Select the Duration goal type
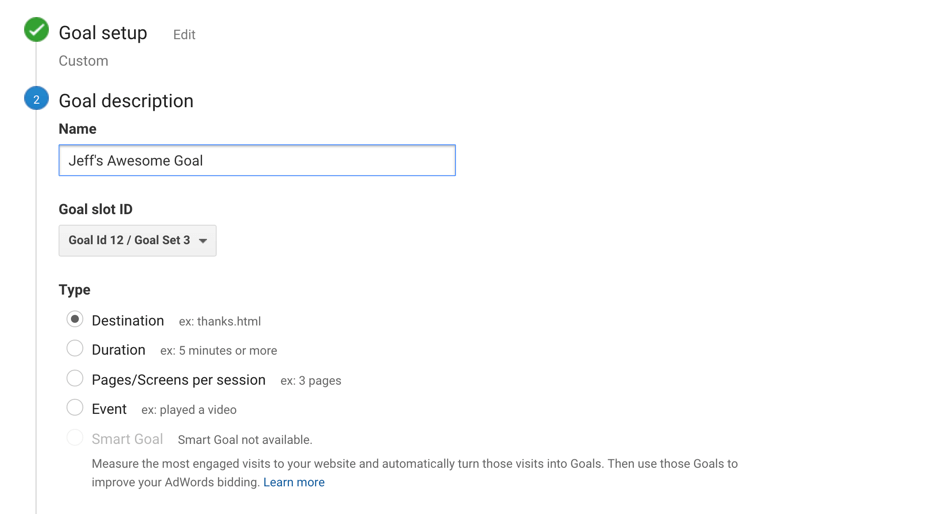The height and width of the screenshot is (514, 934). (x=74, y=349)
